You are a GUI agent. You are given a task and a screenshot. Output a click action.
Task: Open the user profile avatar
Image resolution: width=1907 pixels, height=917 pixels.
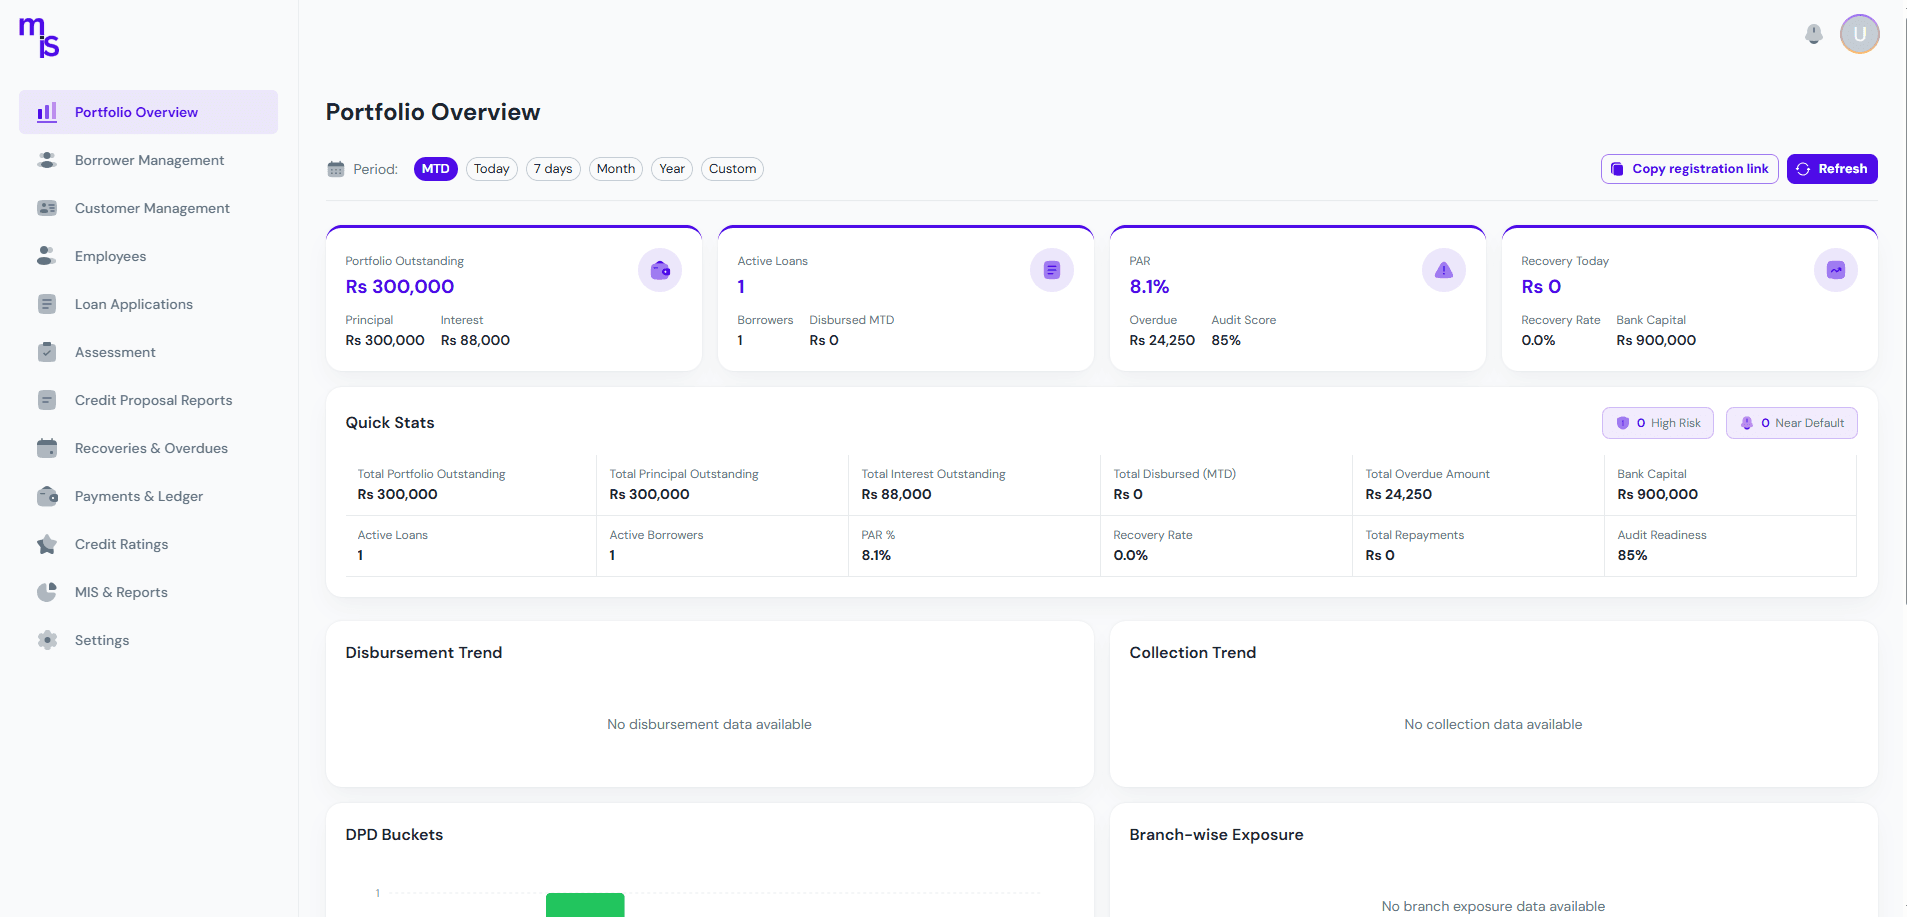[1859, 33]
